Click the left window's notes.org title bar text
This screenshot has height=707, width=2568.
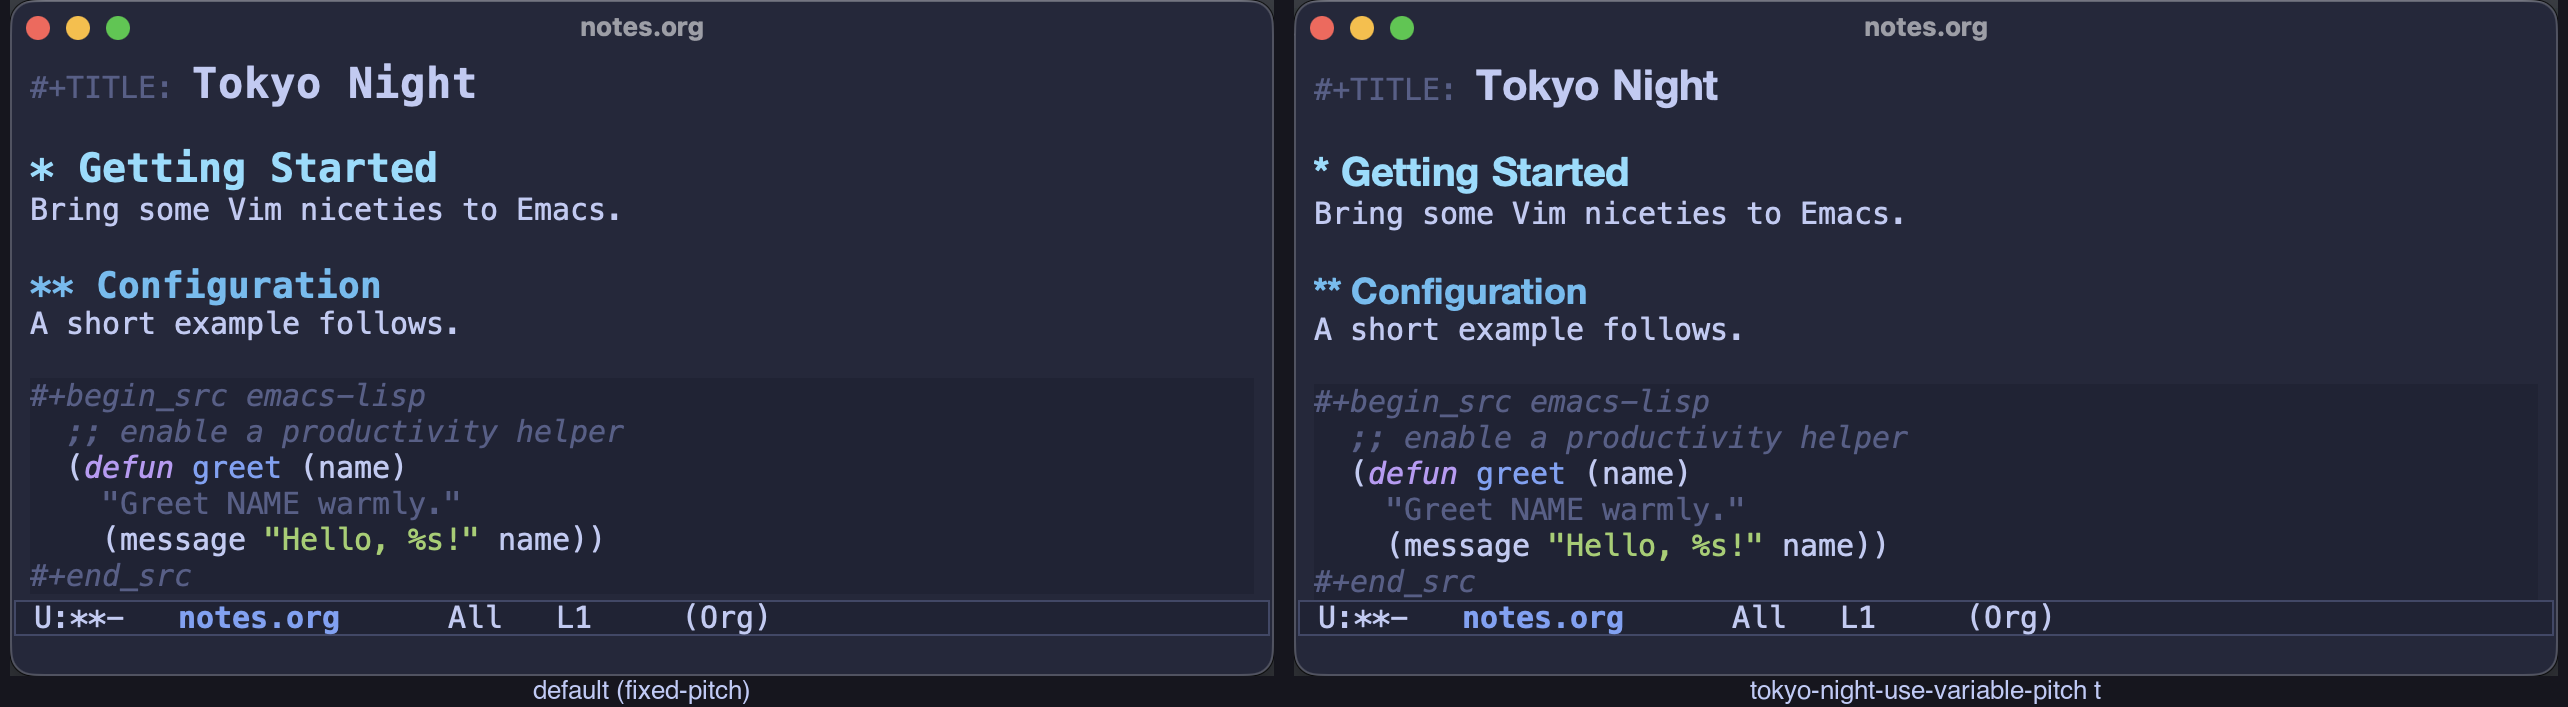pos(642,28)
